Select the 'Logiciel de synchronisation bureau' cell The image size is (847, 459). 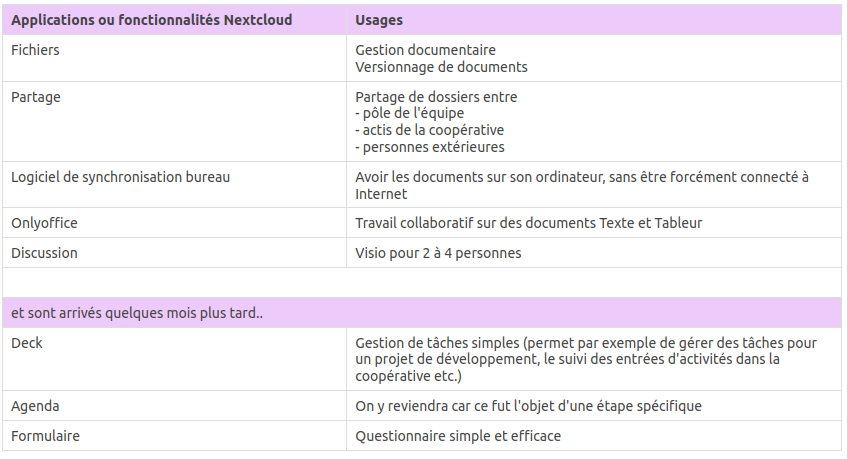121,177
